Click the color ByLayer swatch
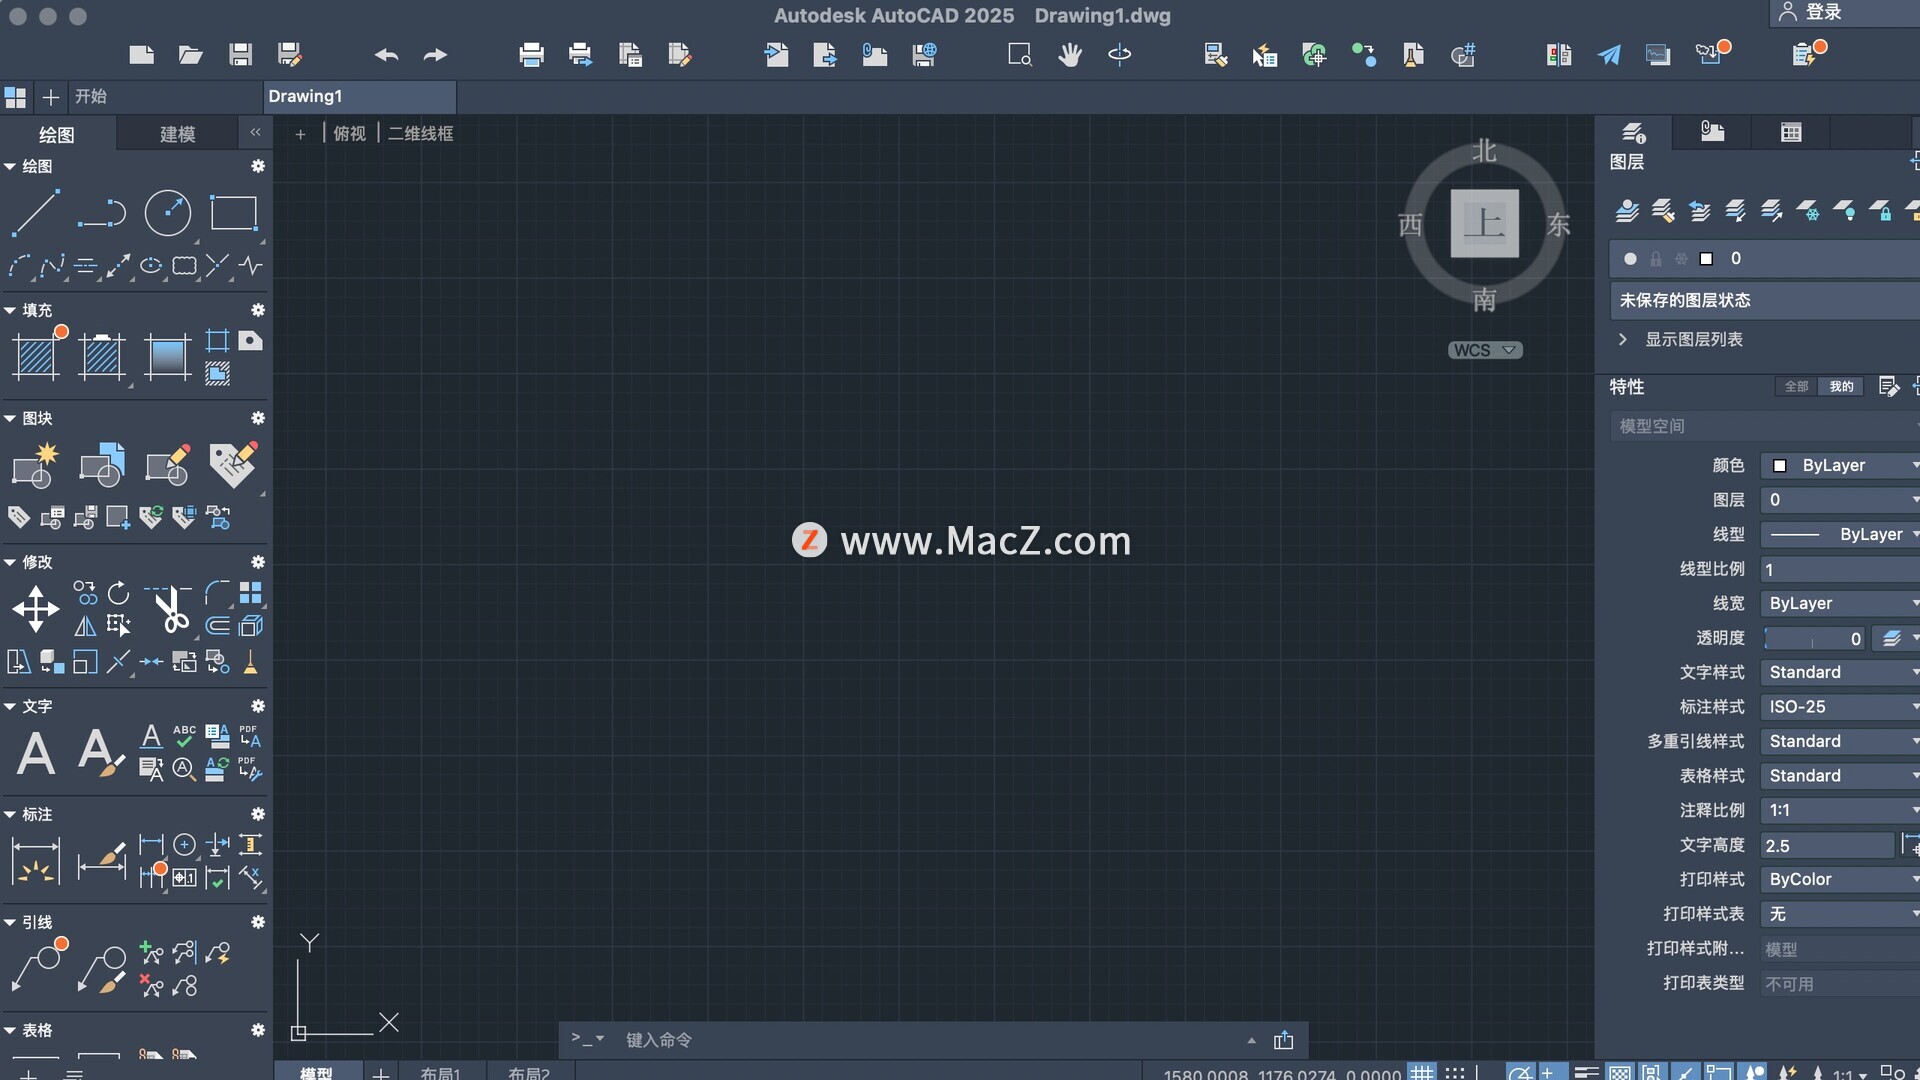Viewport: 1920px width, 1080px height. tap(1780, 466)
